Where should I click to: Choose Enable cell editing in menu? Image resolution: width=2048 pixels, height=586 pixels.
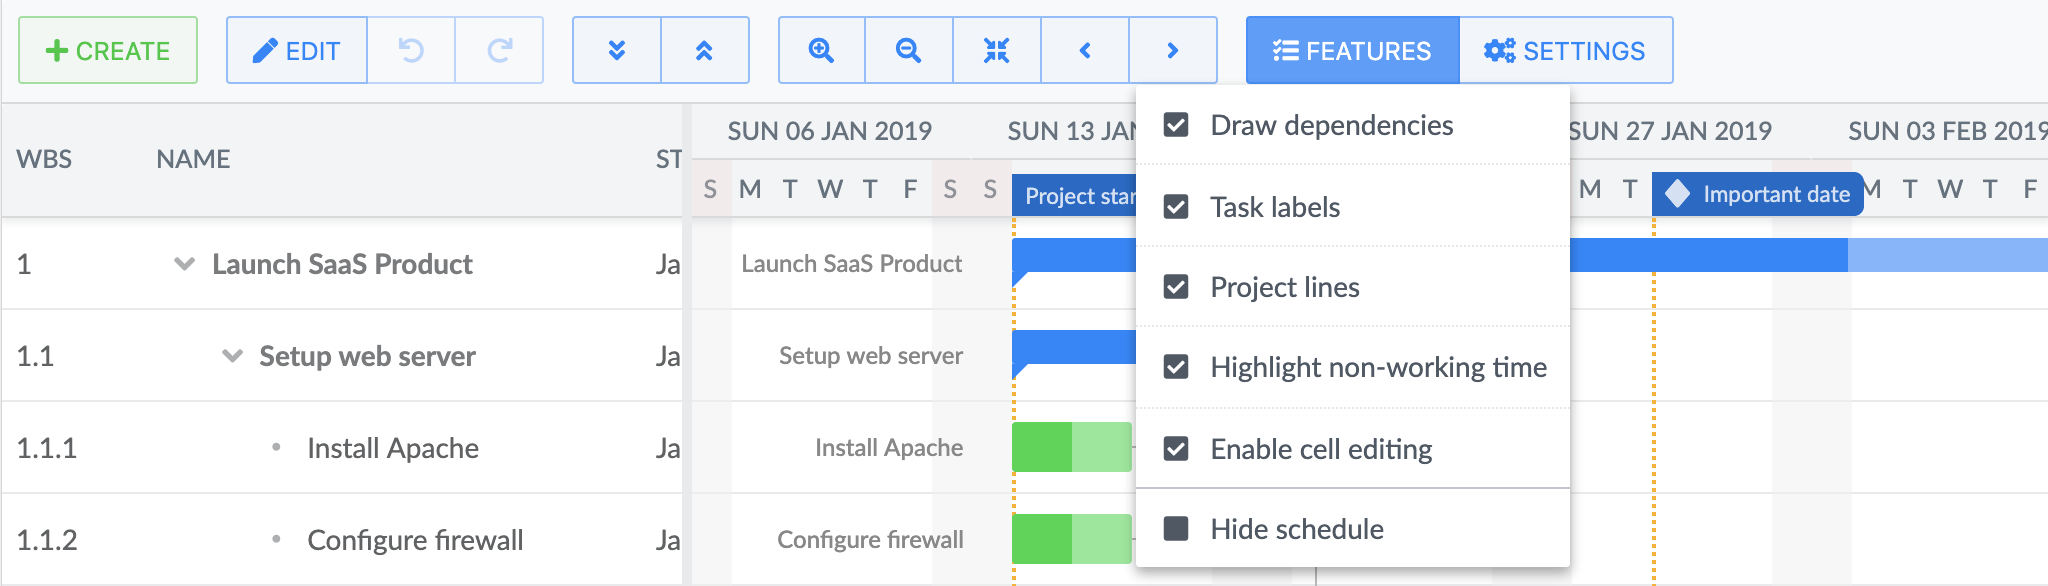point(1320,449)
